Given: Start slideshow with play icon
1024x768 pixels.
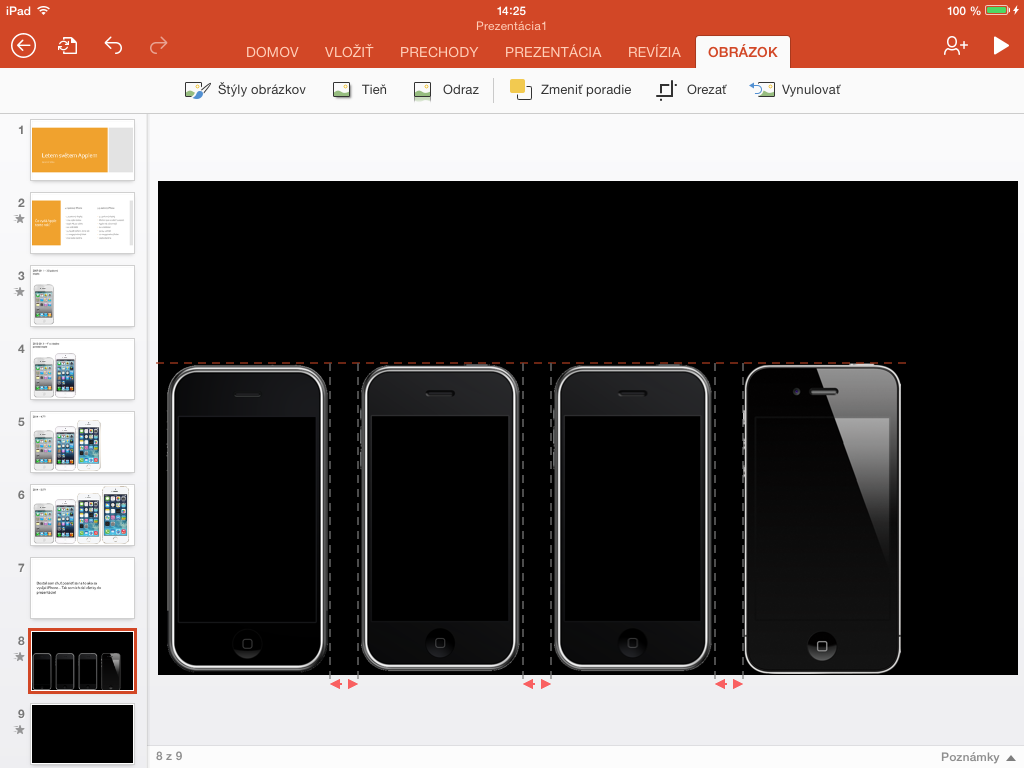Looking at the screenshot, I should (x=1000, y=45).
